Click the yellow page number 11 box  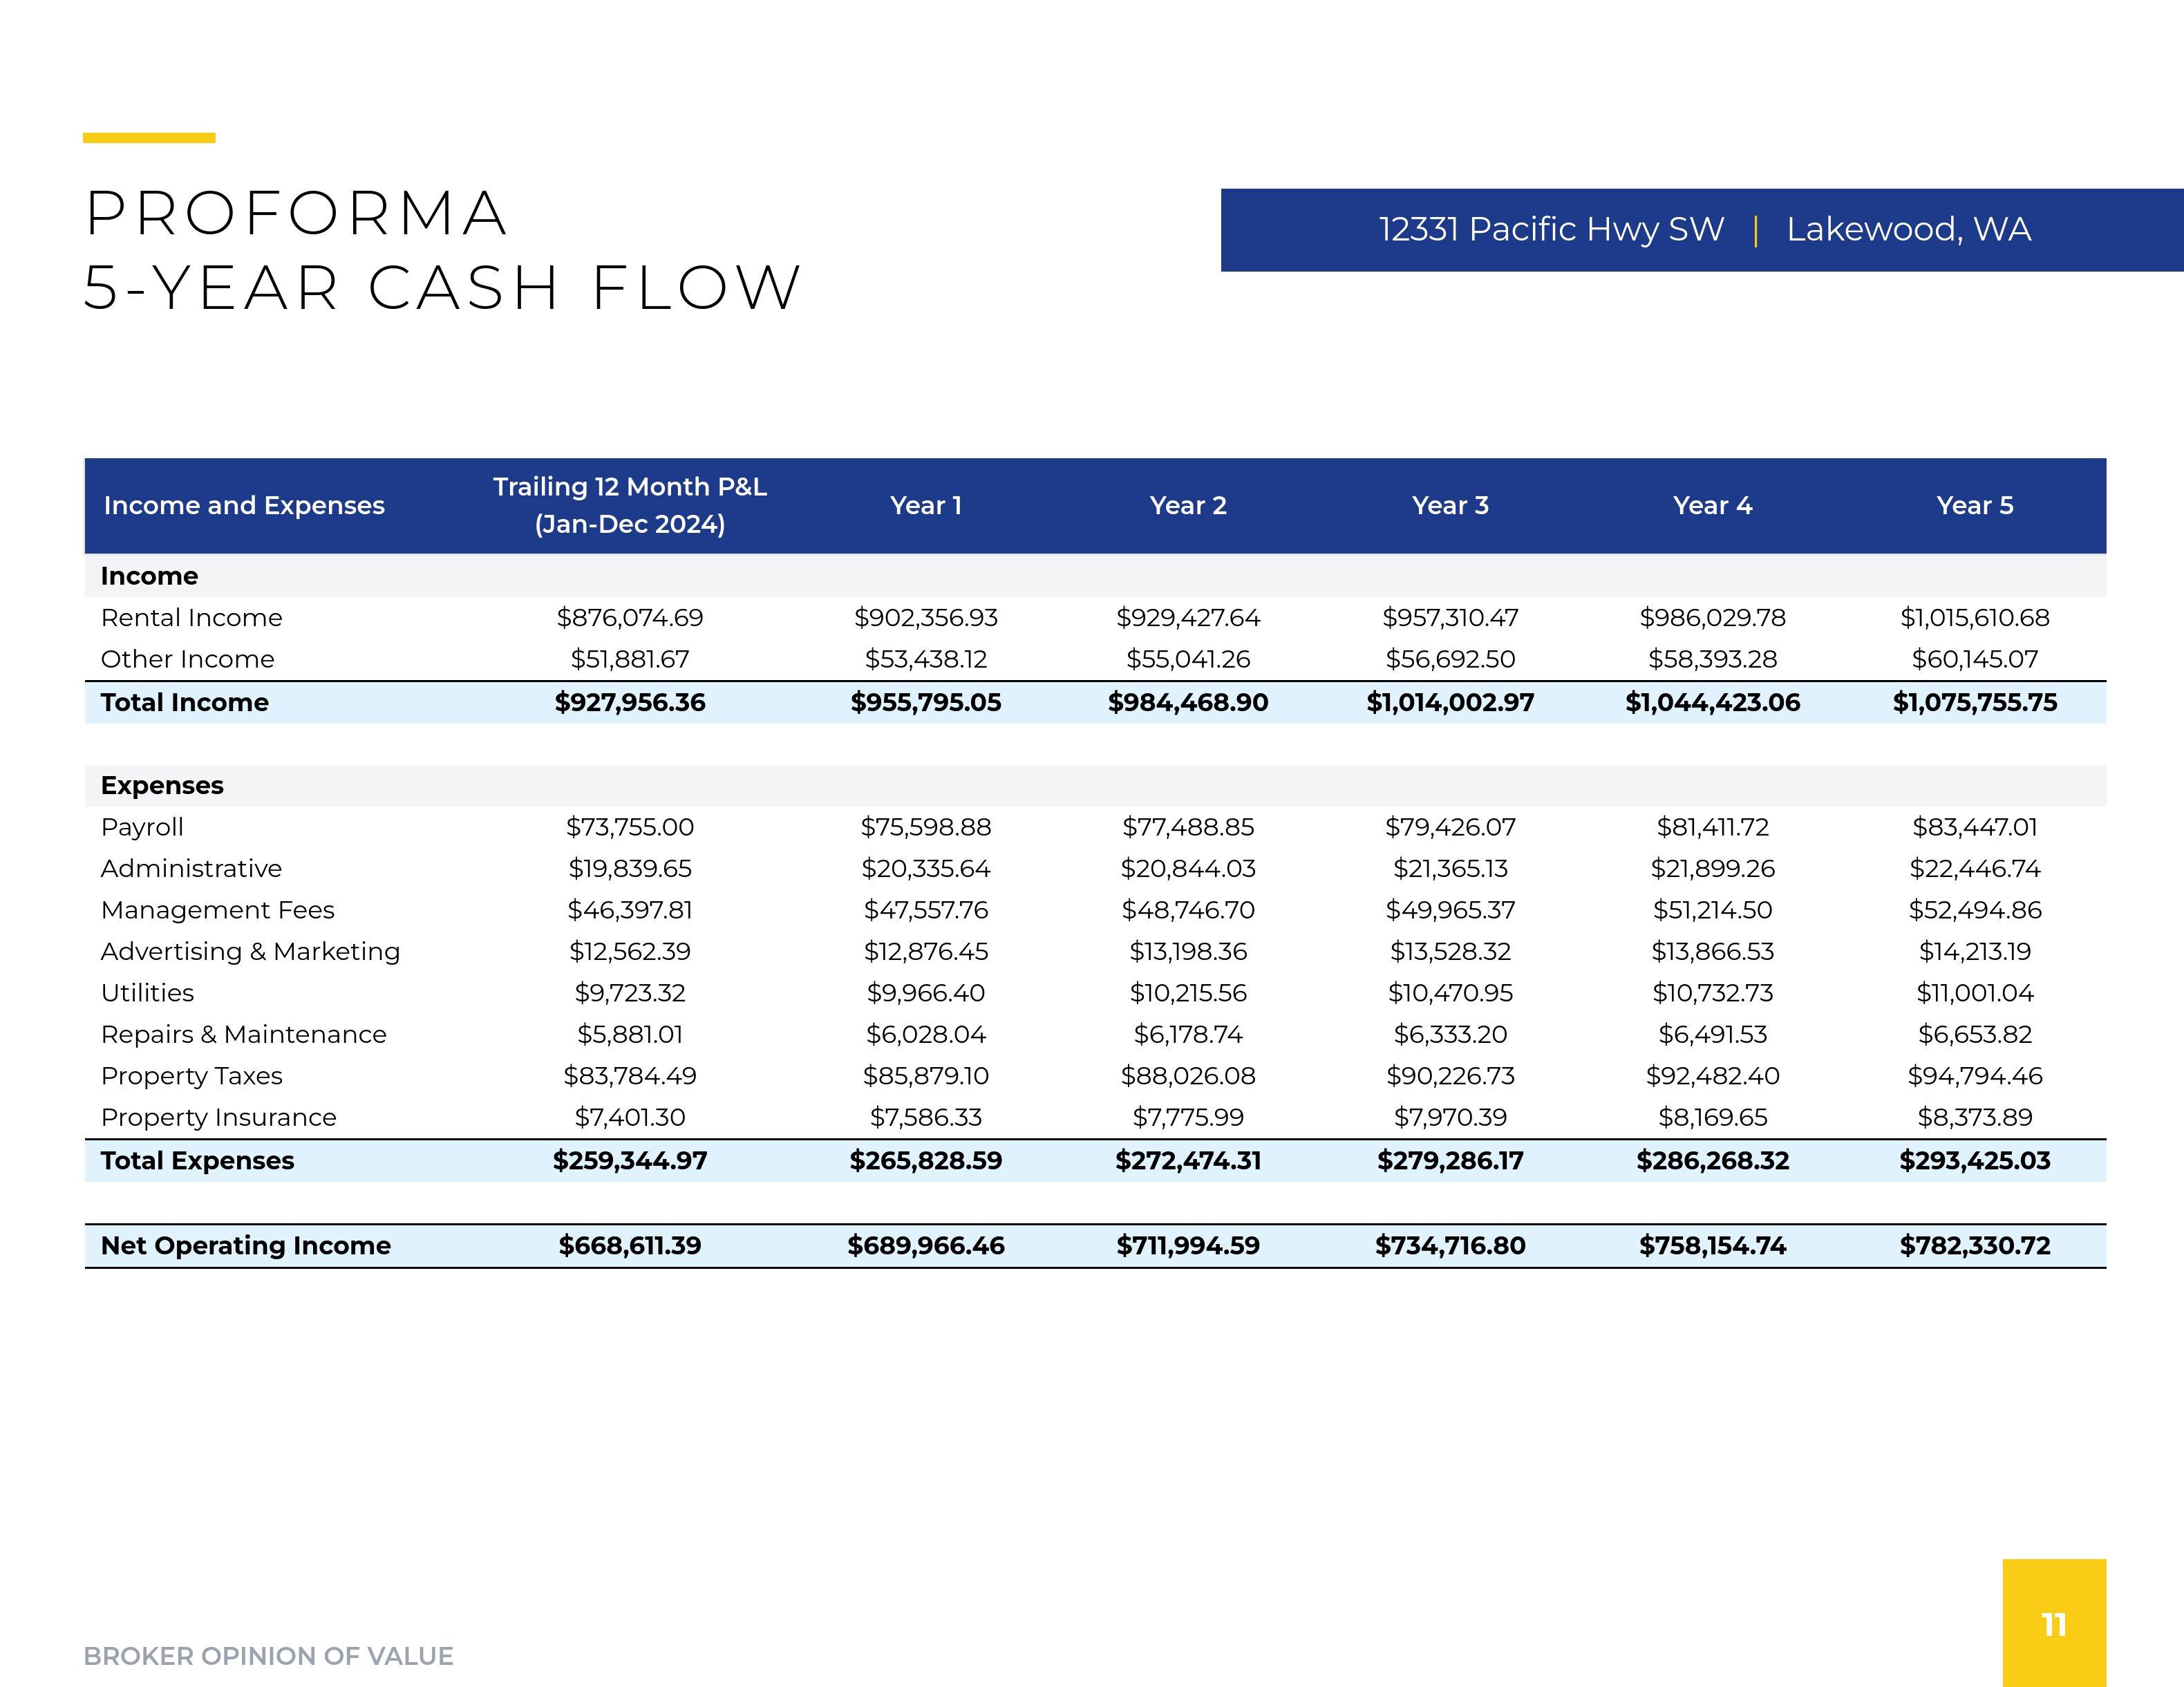pyautogui.click(x=2053, y=1623)
